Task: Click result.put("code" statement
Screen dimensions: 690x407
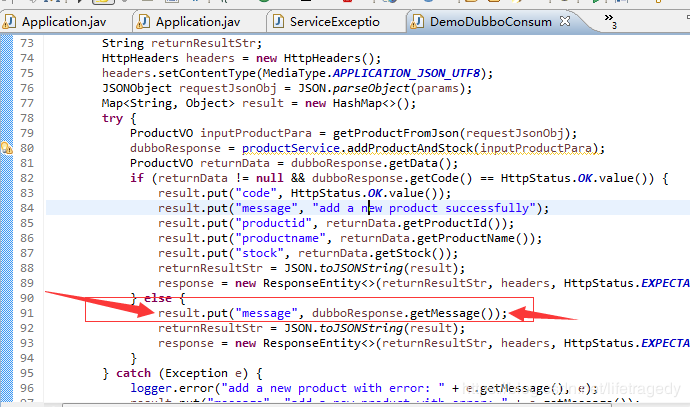Action: point(304,193)
